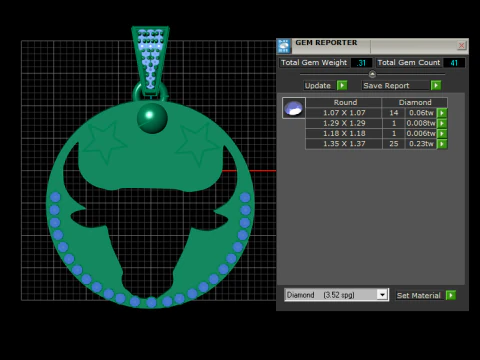Select the right star on the pendant
The image size is (480, 360).
197,144
